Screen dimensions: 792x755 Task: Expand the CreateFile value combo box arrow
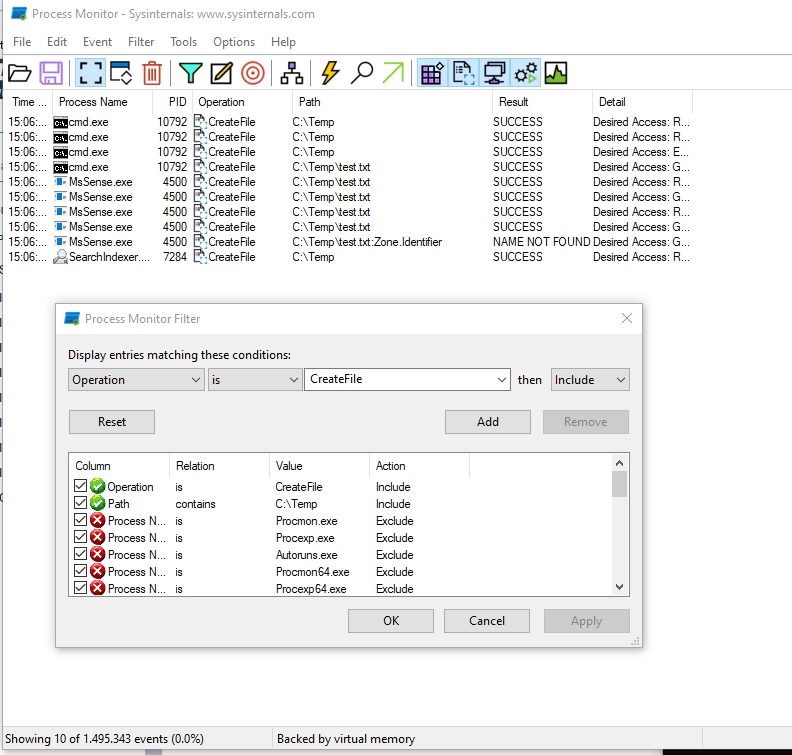click(501, 380)
